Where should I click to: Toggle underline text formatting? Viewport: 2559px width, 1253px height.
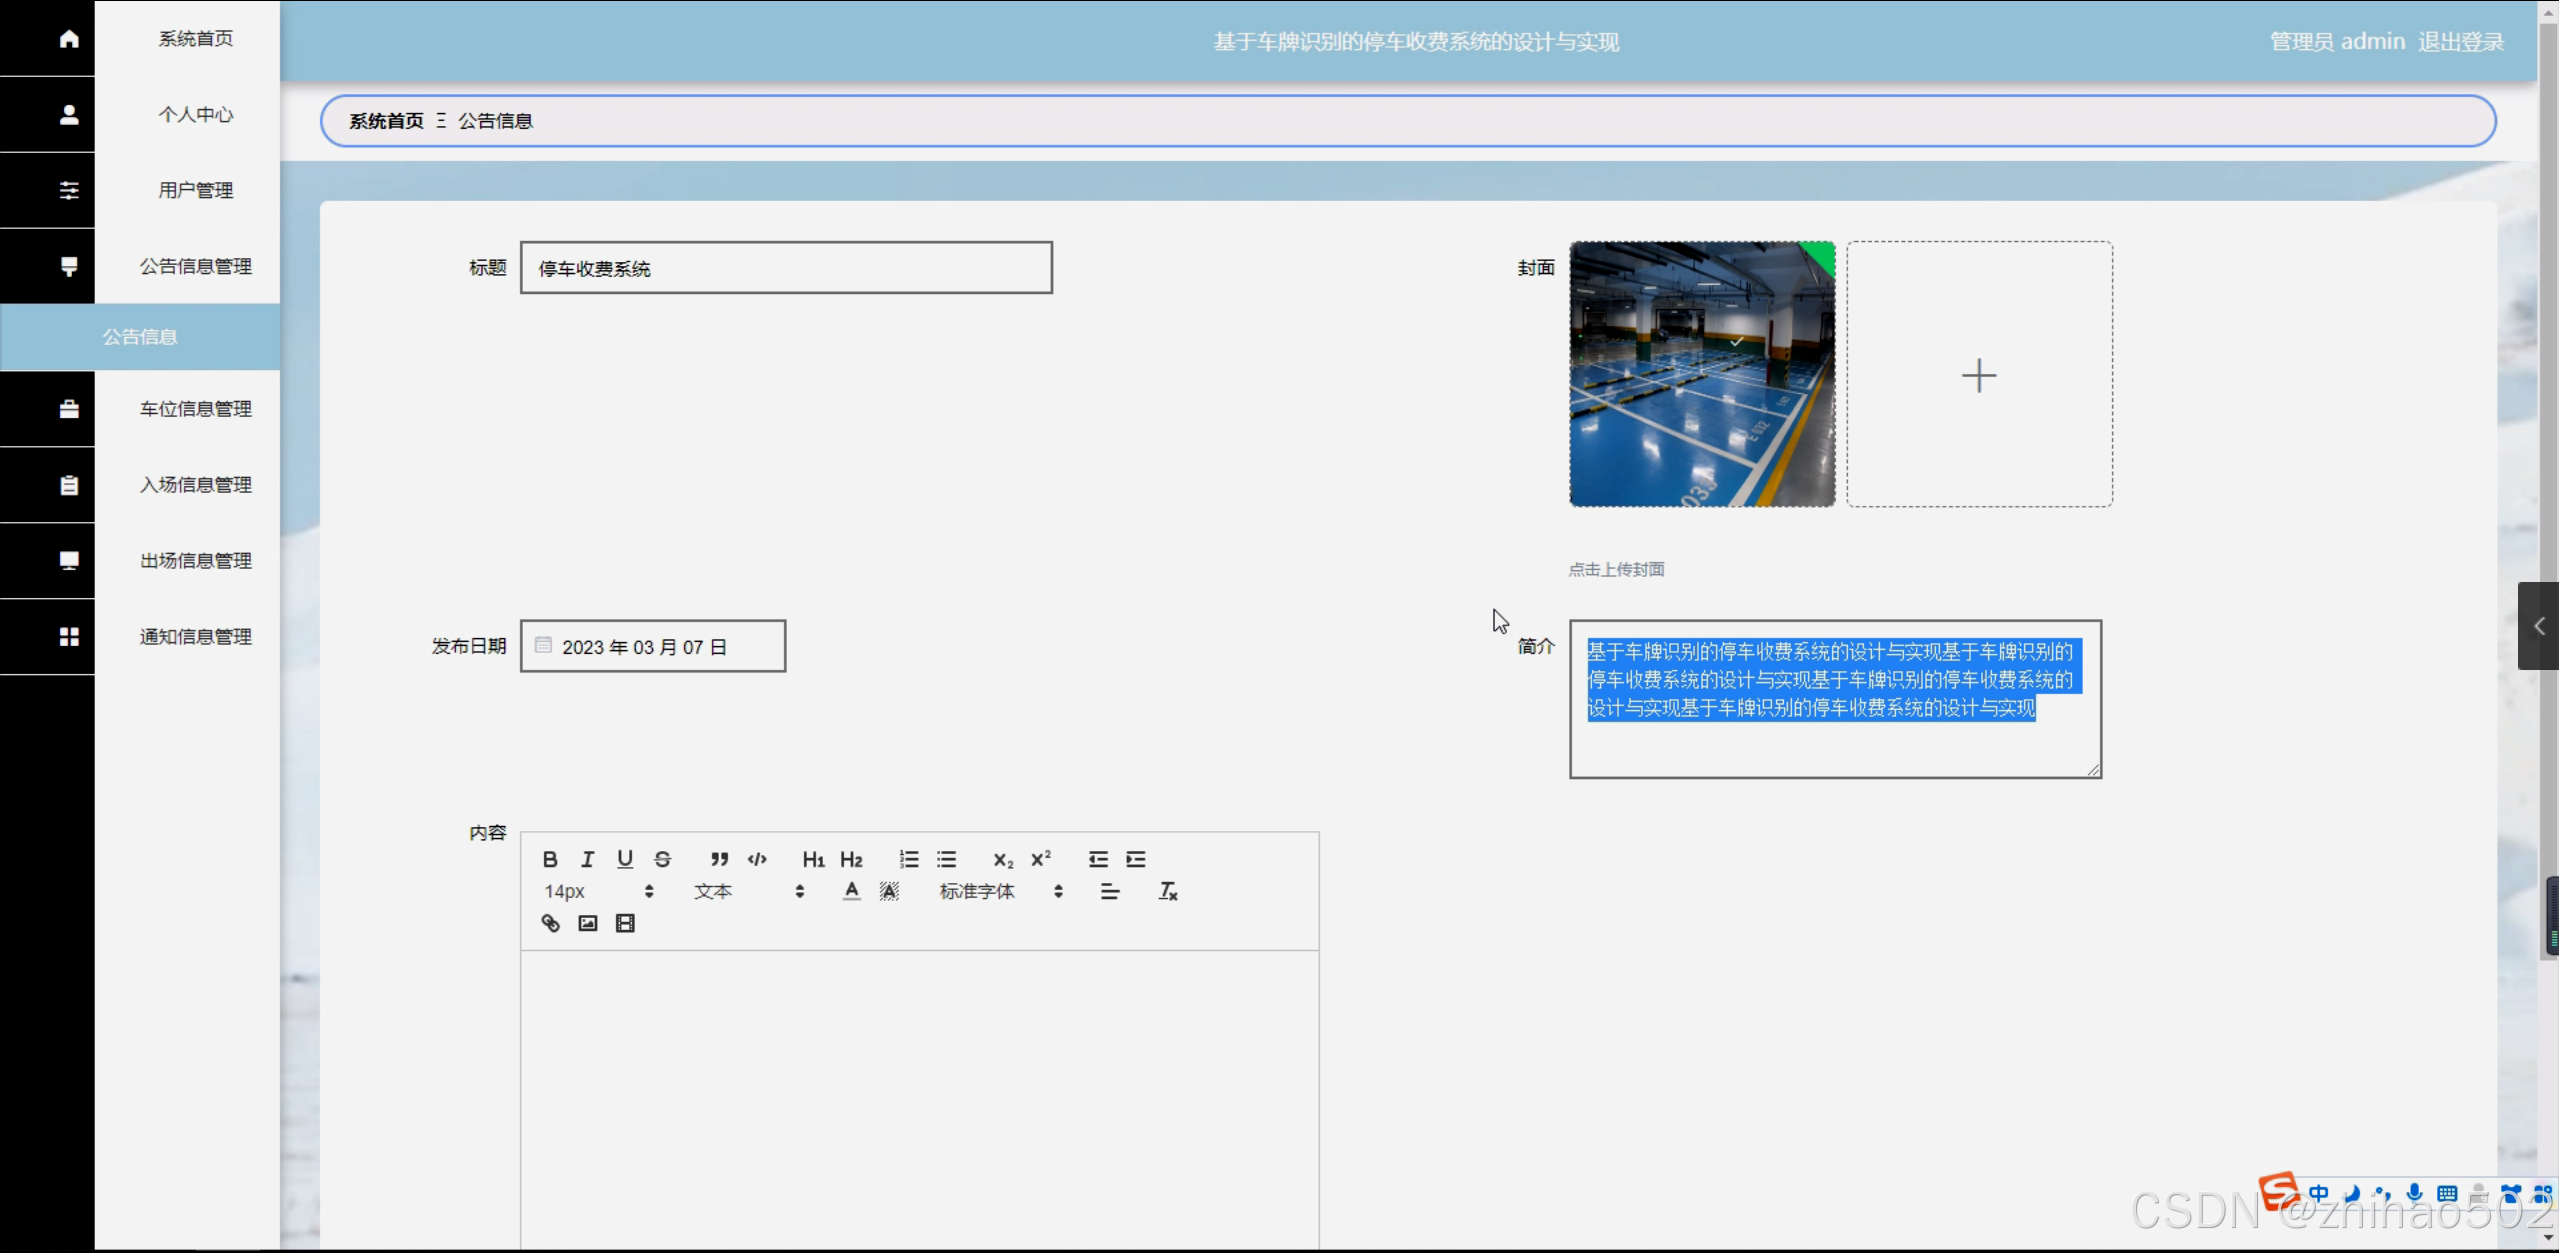pos(625,859)
